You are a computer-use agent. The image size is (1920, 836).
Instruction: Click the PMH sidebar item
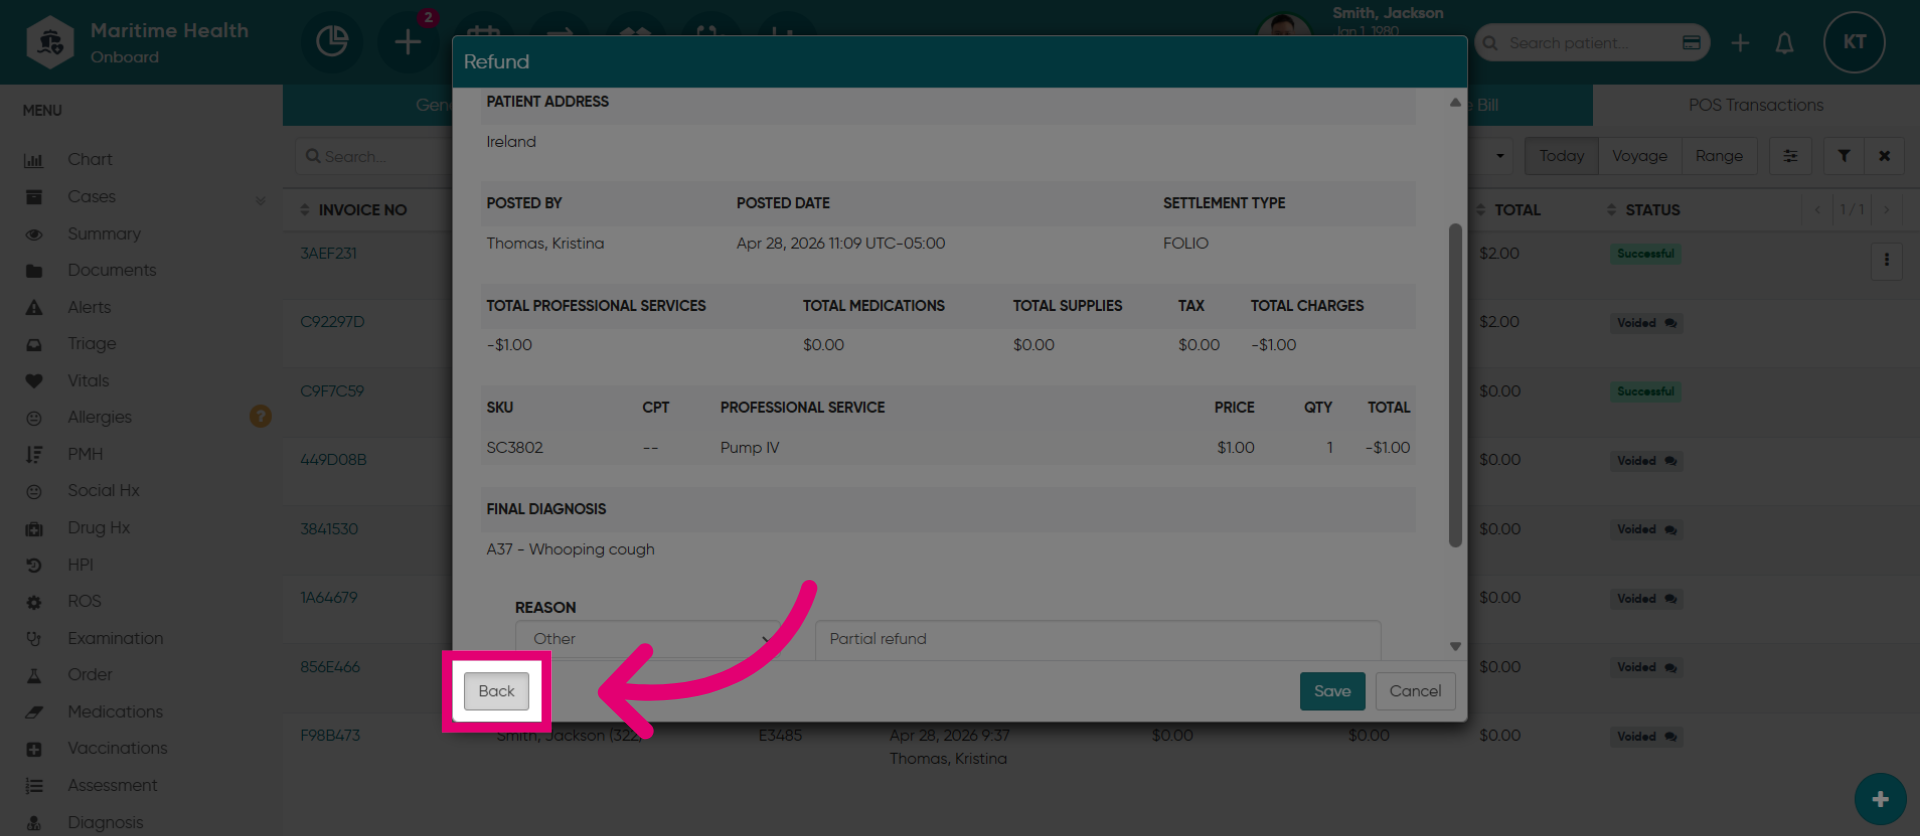point(85,455)
